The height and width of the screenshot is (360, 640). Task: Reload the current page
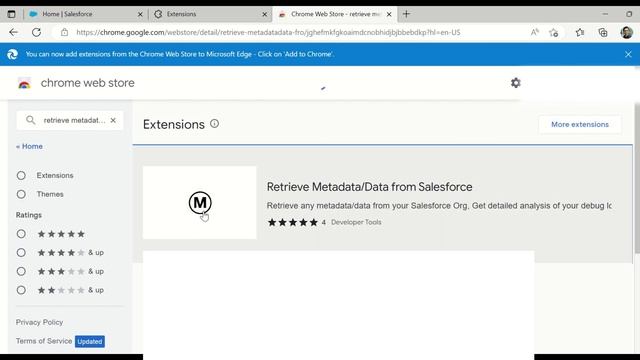click(36, 32)
